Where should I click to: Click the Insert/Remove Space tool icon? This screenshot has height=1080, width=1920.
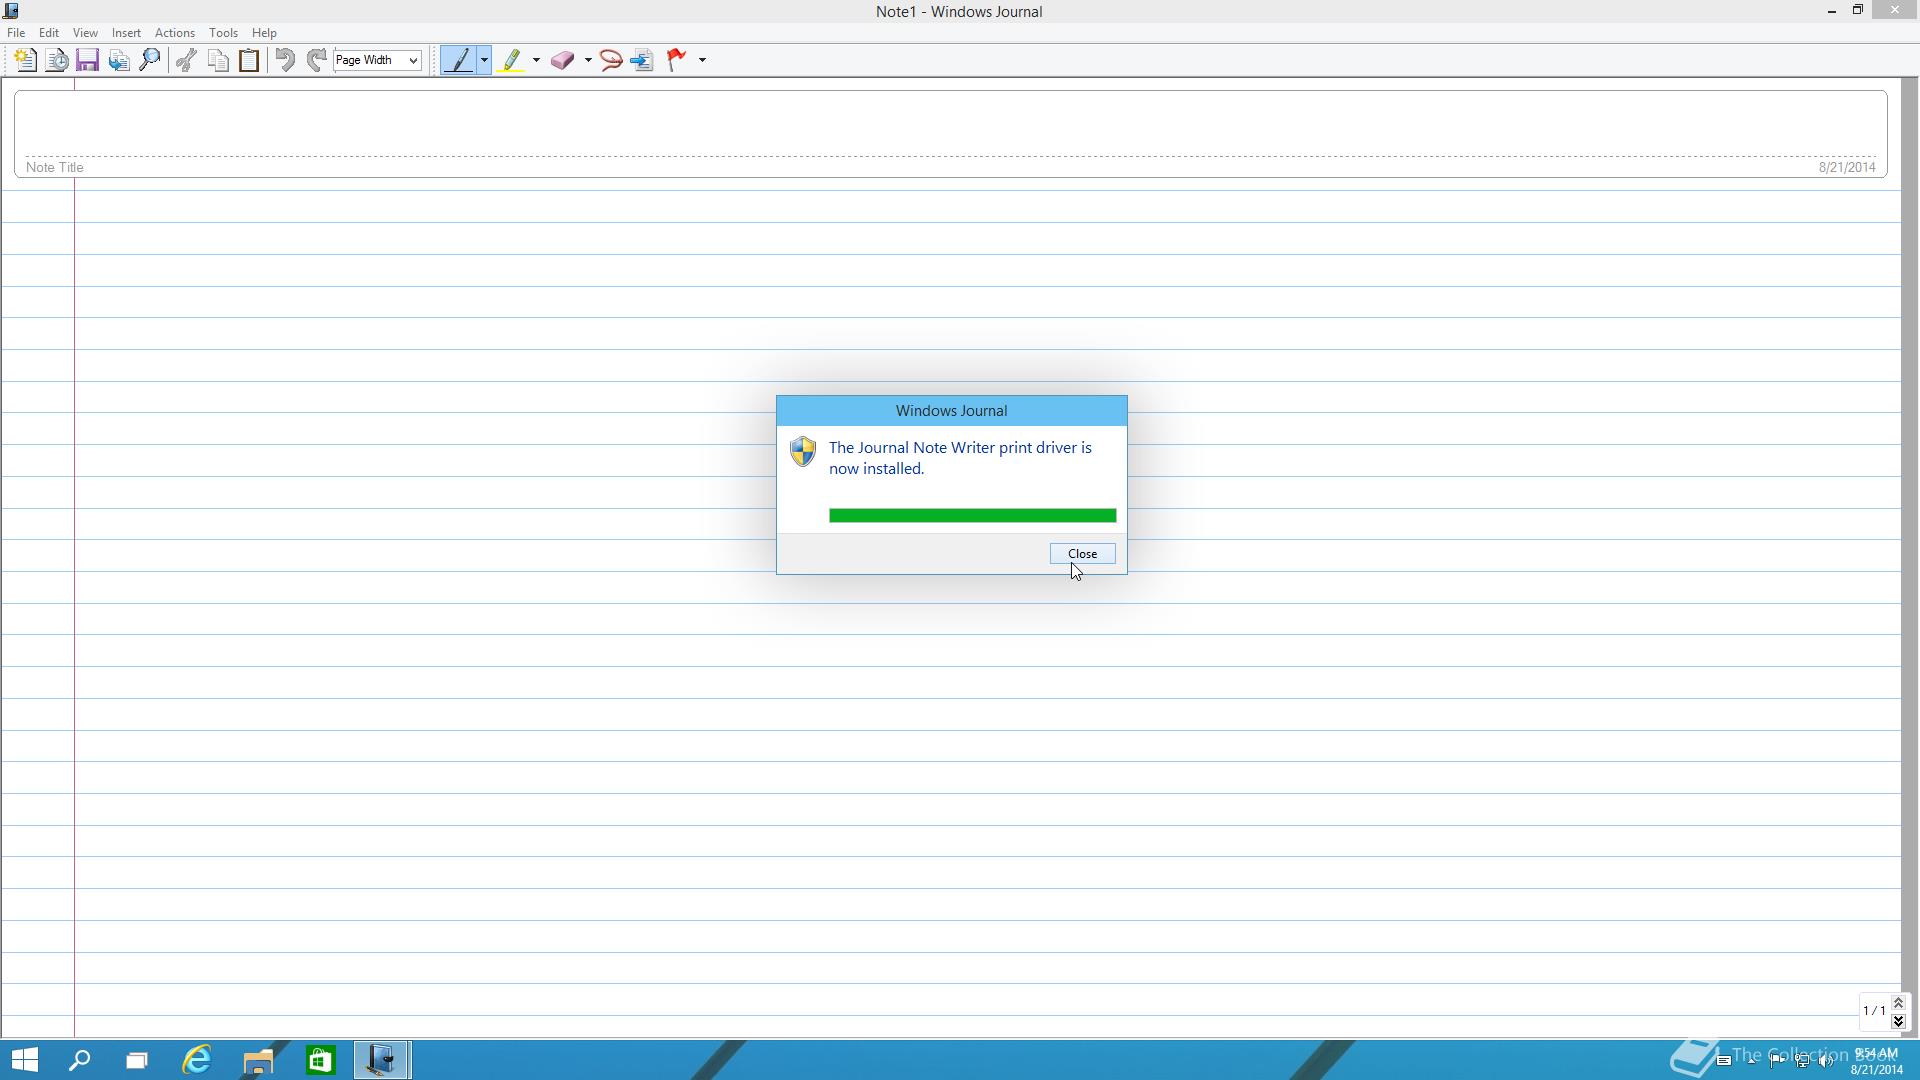(642, 60)
